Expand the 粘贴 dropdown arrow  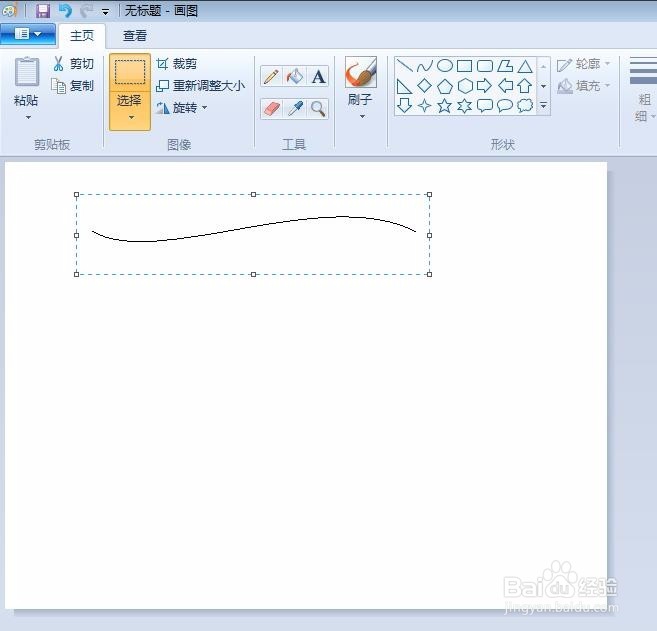(28, 118)
